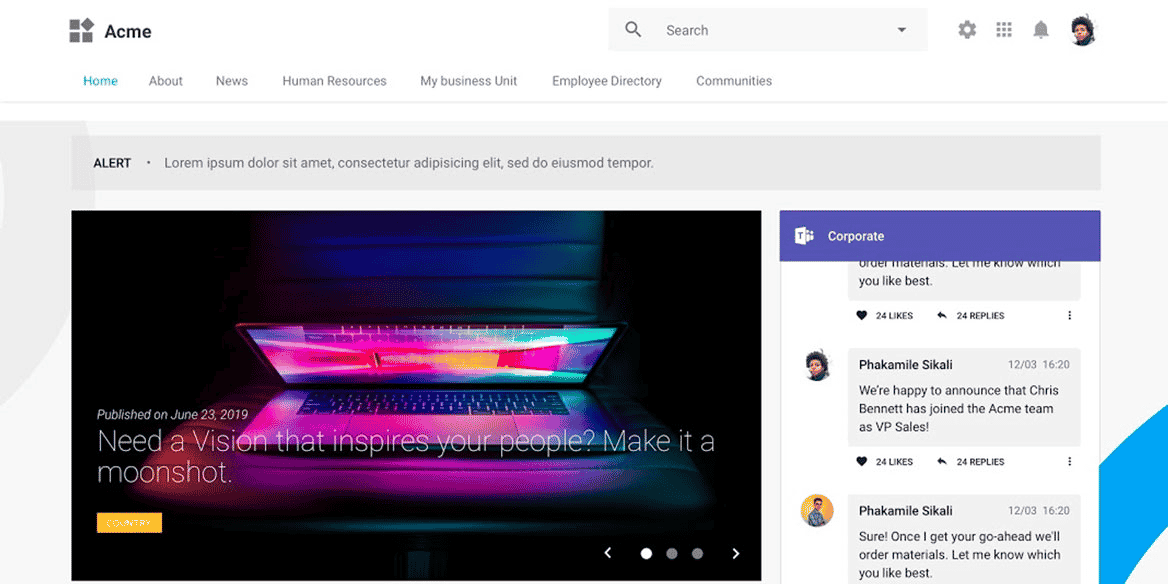Open the user profile avatar in header
This screenshot has width=1168, height=584.
(1083, 31)
